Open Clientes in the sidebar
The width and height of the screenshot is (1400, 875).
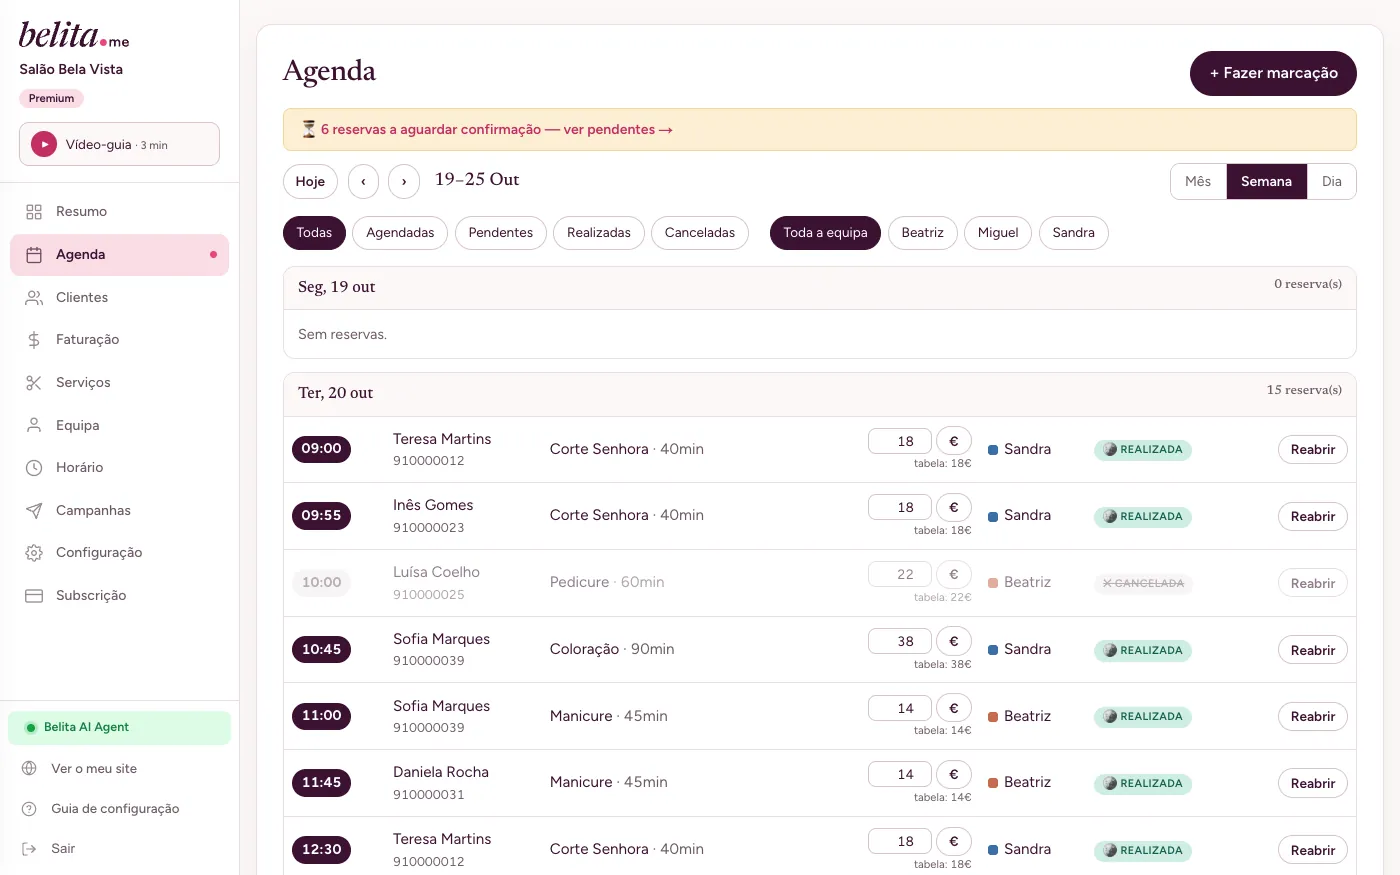click(119, 297)
